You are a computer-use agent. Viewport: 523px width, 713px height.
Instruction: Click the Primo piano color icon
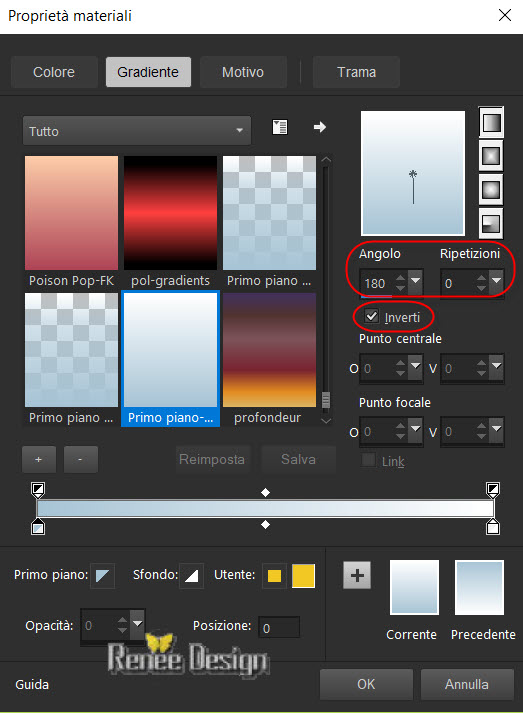point(102,576)
